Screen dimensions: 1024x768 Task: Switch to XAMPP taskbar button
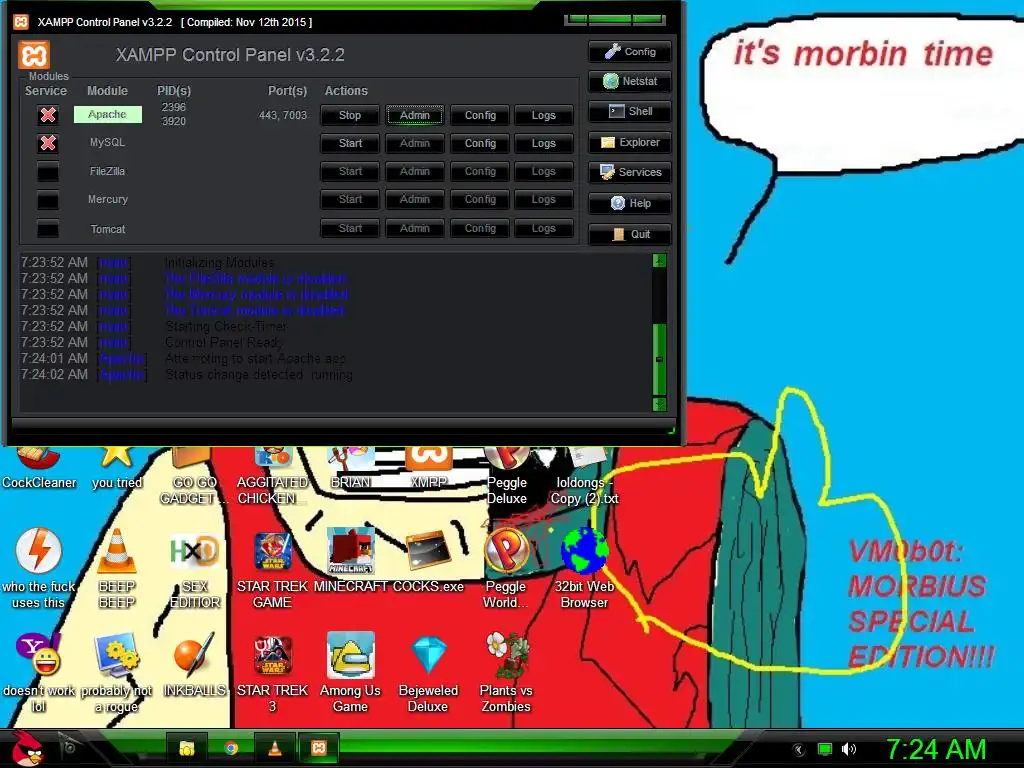pyautogui.click(x=319, y=748)
